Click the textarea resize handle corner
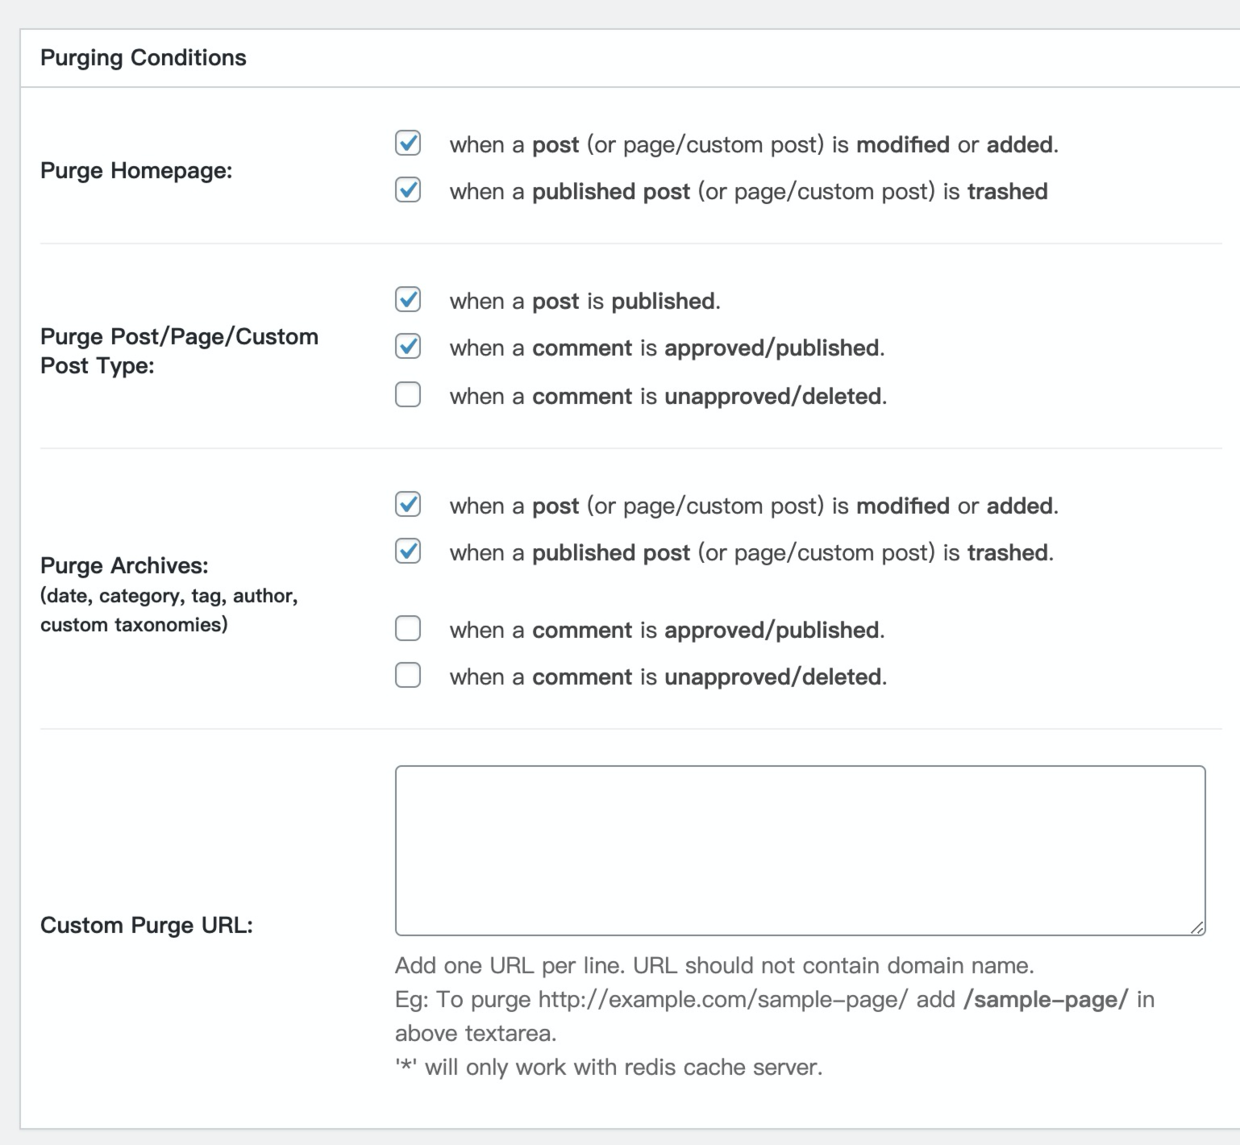The height and width of the screenshot is (1145, 1240). point(1197,928)
